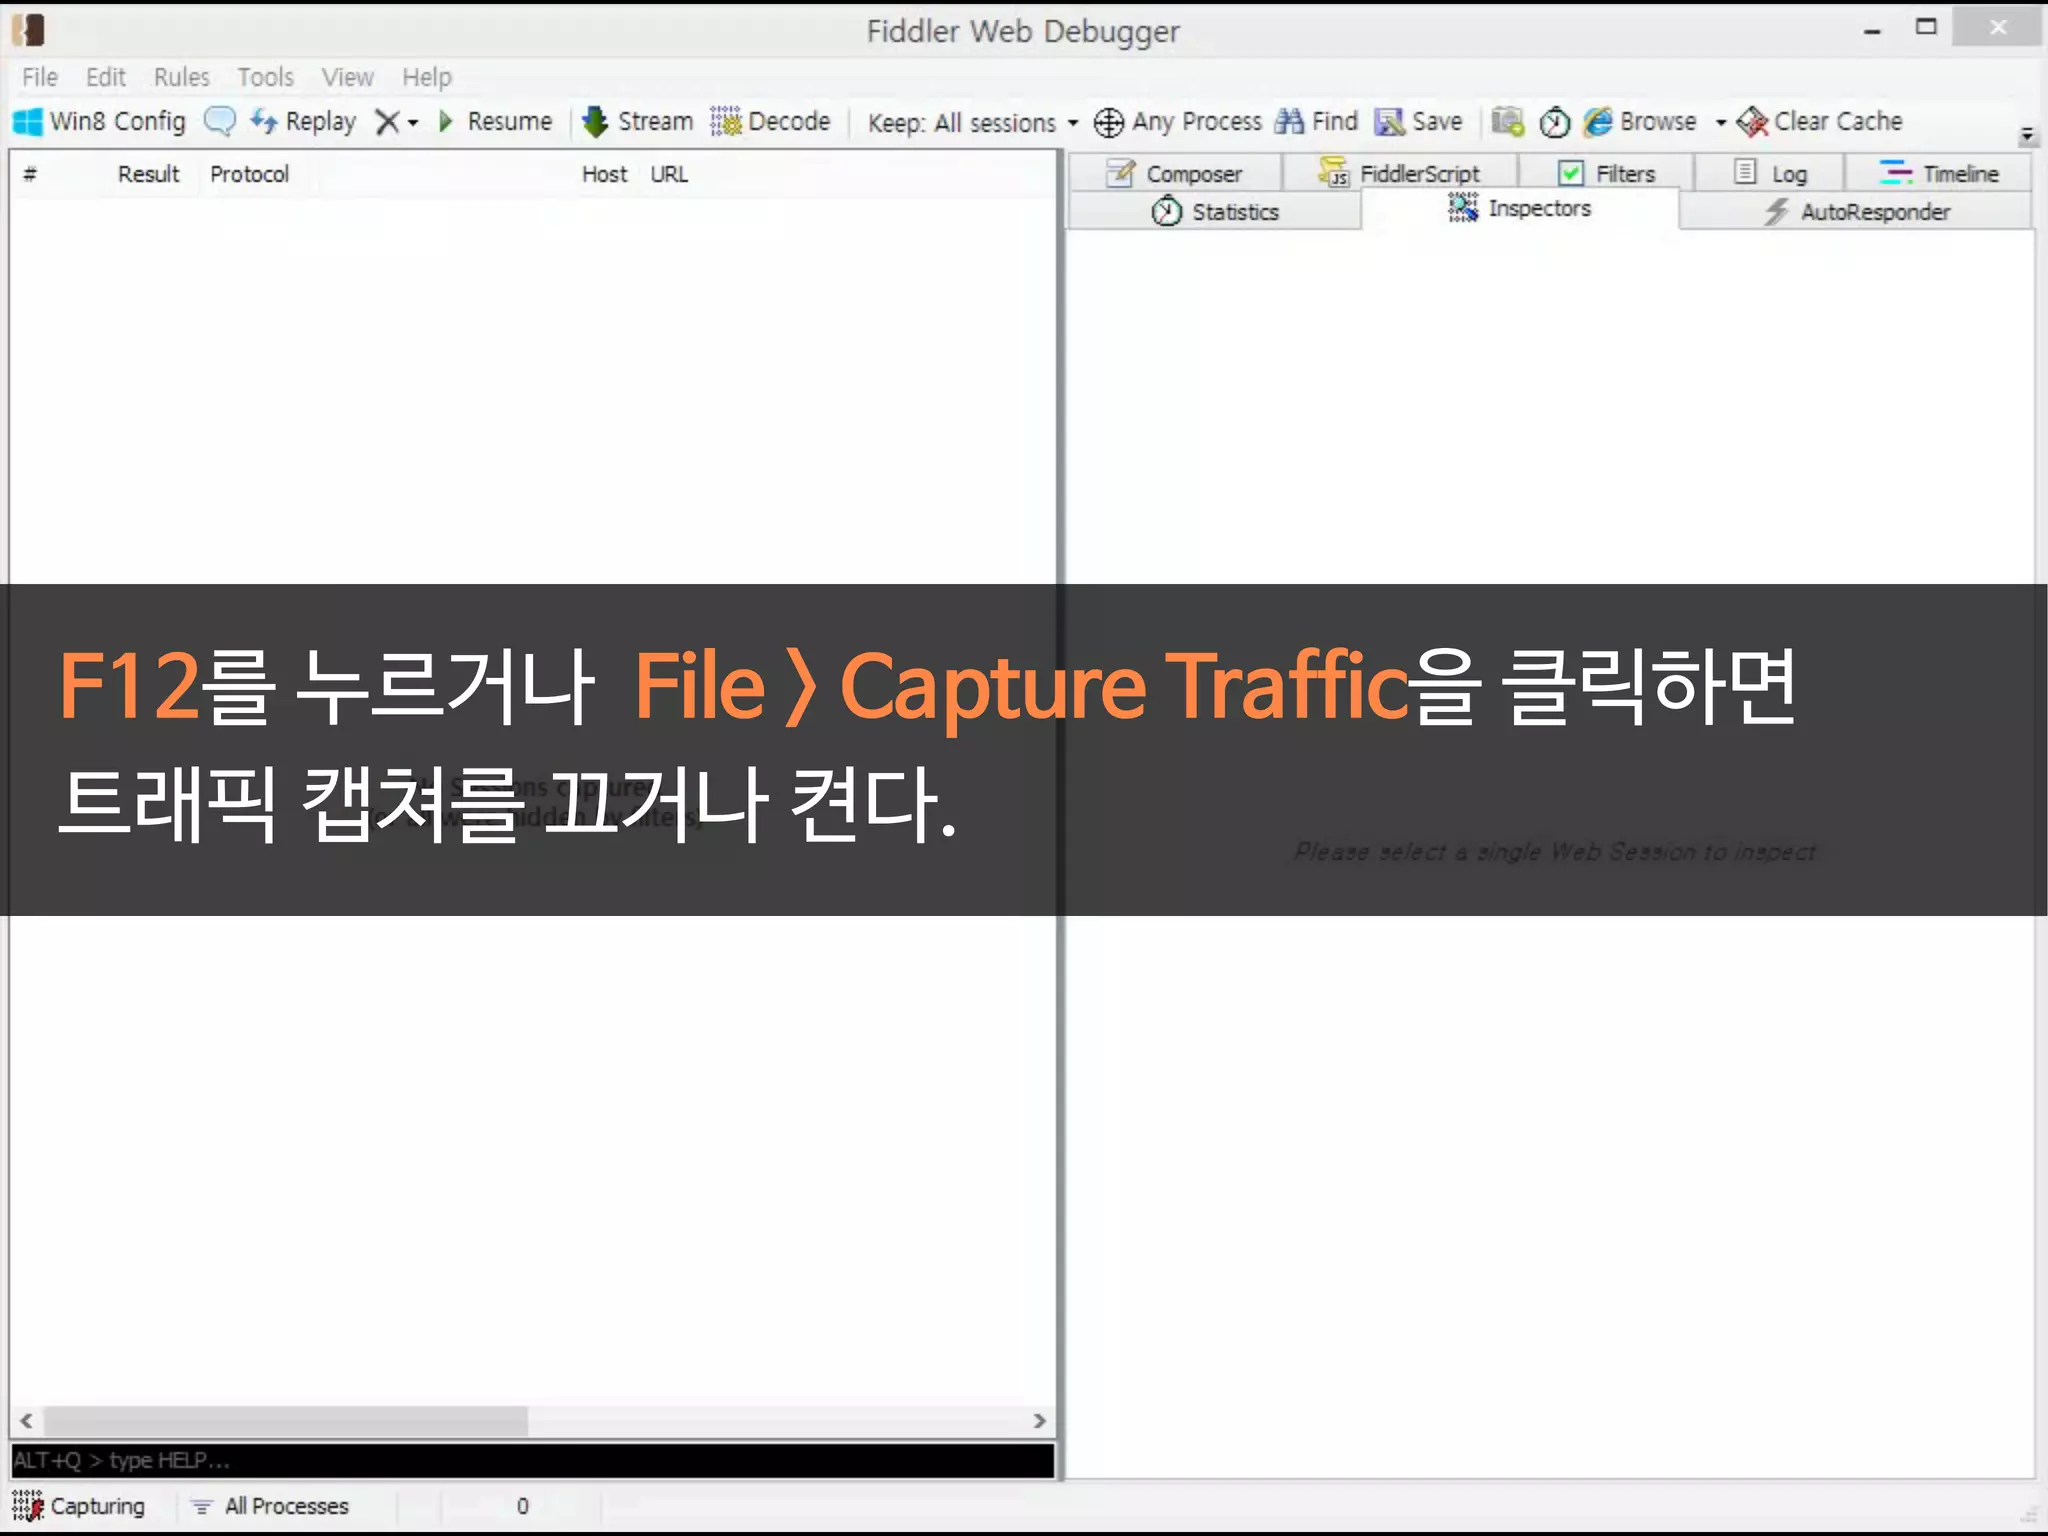2048x1536 pixels.
Task: Toggle Decode option in toolbar
Action: tap(770, 122)
